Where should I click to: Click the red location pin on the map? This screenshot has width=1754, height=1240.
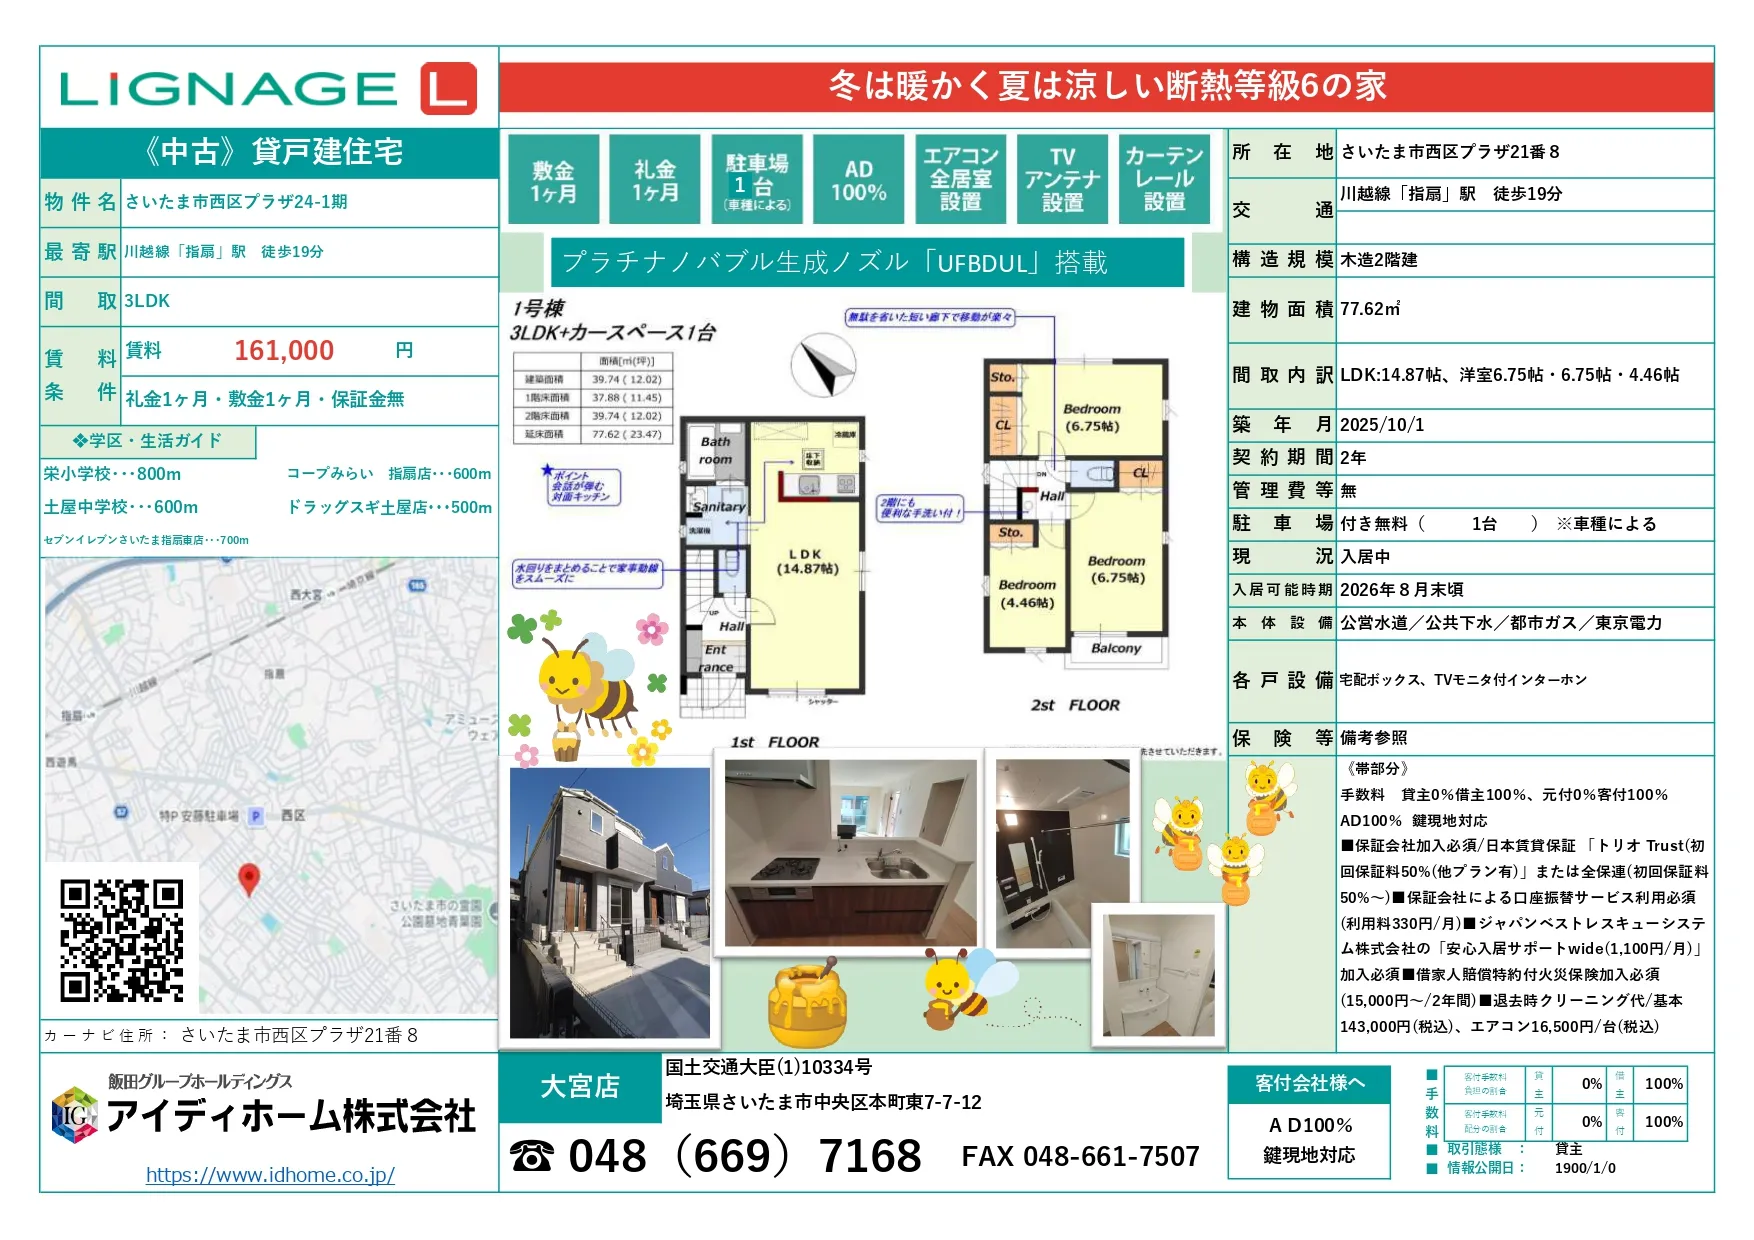[x=249, y=880]
